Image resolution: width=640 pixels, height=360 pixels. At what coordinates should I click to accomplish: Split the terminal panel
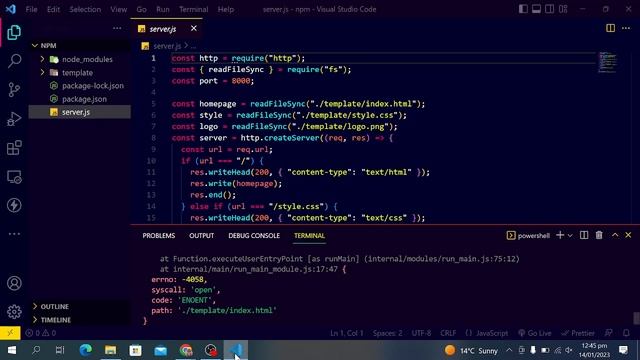click(584, 235)
